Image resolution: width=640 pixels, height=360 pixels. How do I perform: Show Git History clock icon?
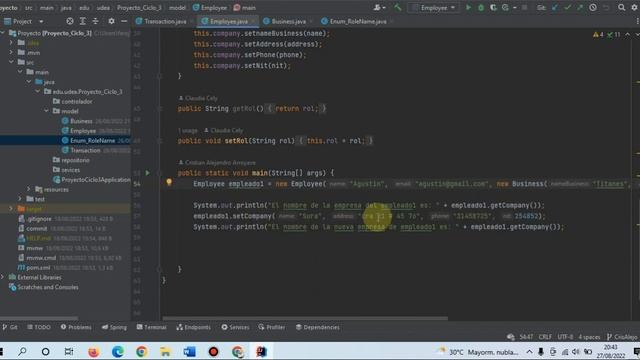pos(593,7)
